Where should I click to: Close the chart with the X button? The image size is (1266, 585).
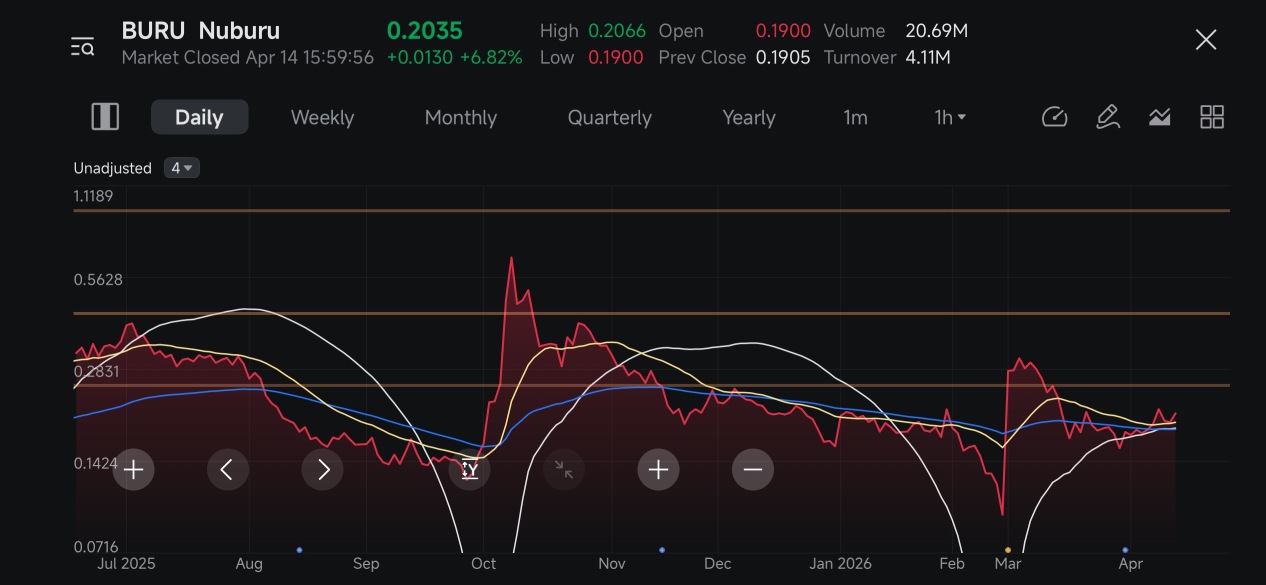pos(1206,40)
